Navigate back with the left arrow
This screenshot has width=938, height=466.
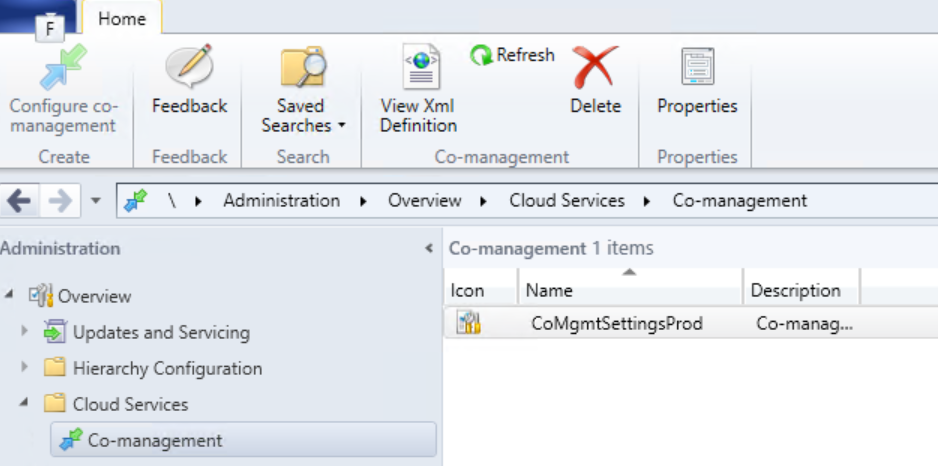[20, 200]
